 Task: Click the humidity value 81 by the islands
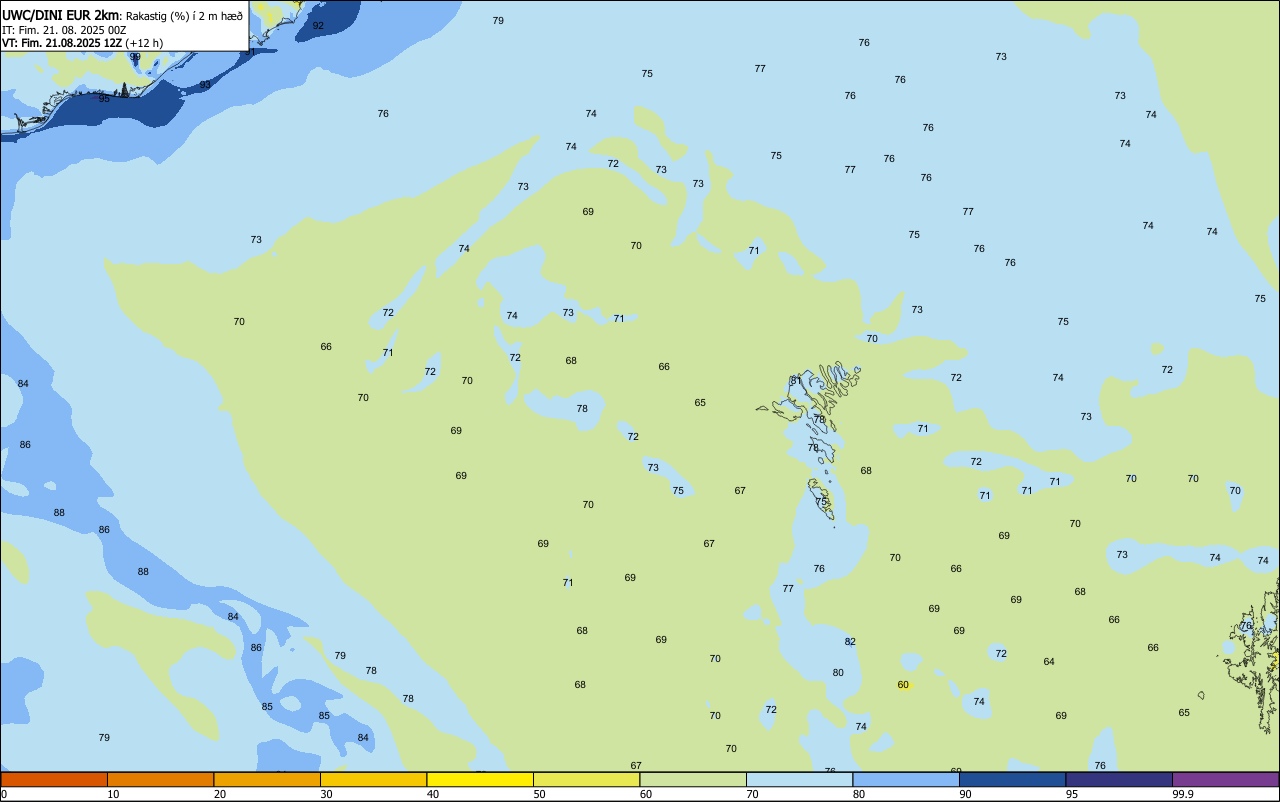pyautogui.click(x=796, y=381)
